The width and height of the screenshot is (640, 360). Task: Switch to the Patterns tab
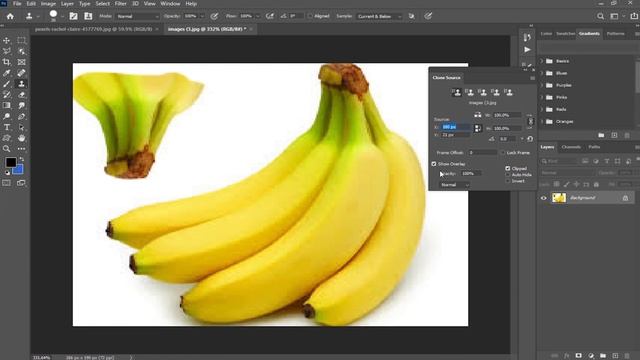616,33
